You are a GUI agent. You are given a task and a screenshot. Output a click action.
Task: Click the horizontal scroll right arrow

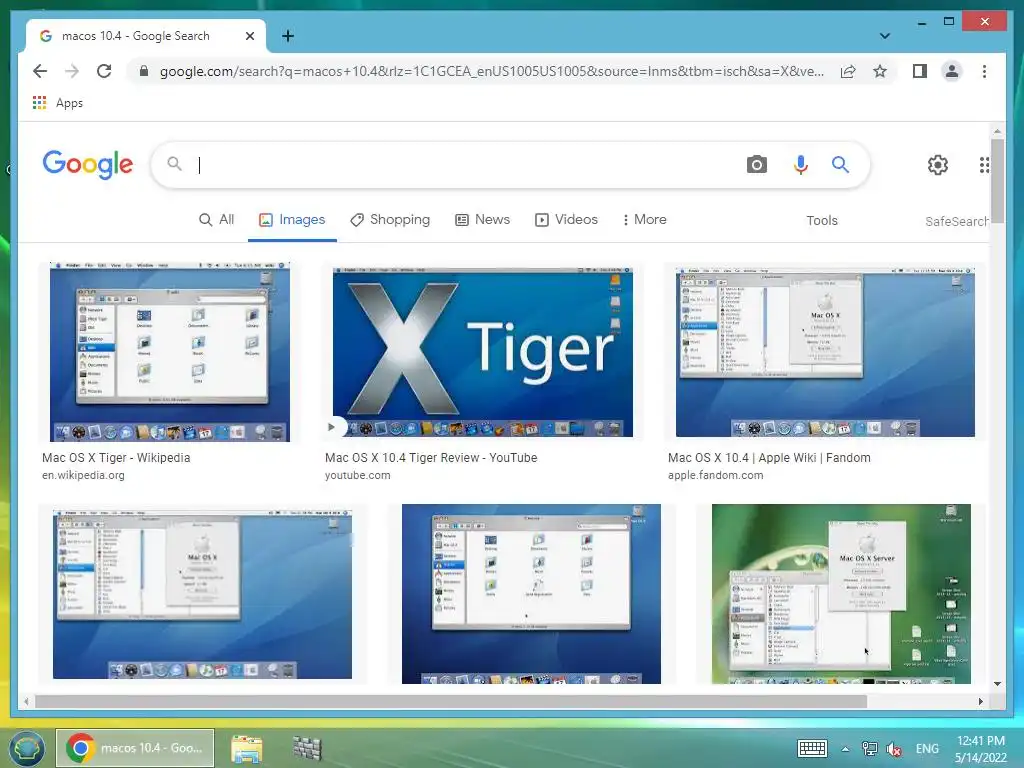point(980,701)
